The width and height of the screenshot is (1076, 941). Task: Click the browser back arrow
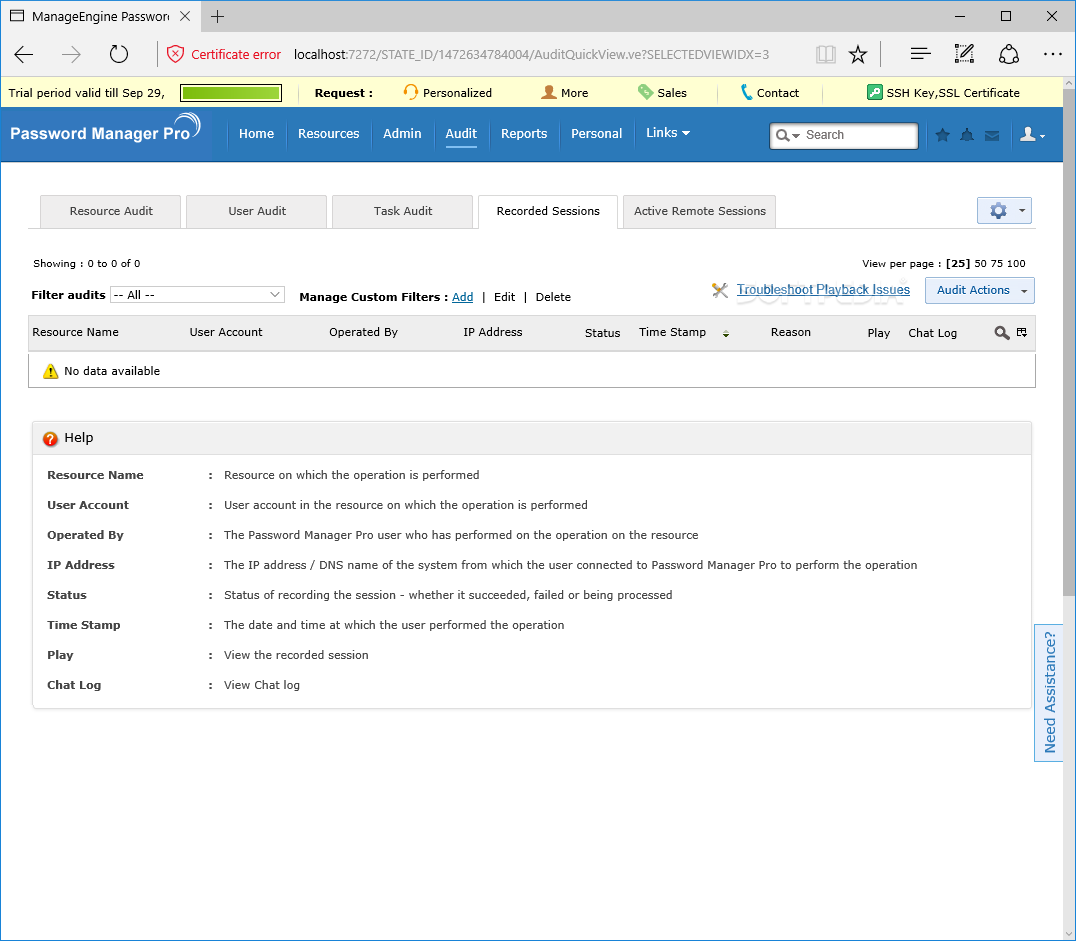(24, 54)
